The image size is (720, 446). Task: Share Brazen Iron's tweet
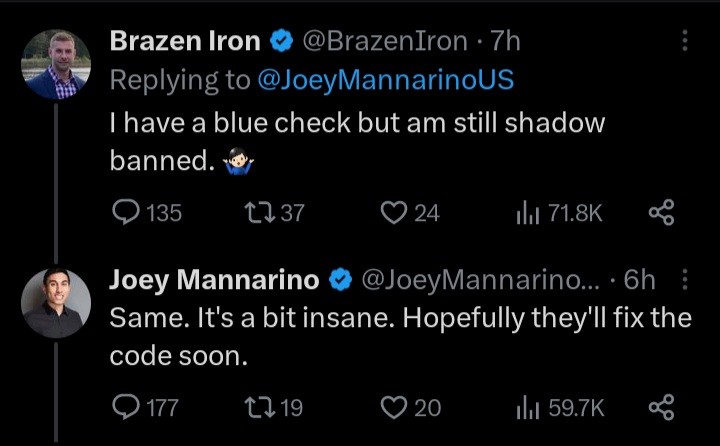pyautogui.click(x=662, y=212)
